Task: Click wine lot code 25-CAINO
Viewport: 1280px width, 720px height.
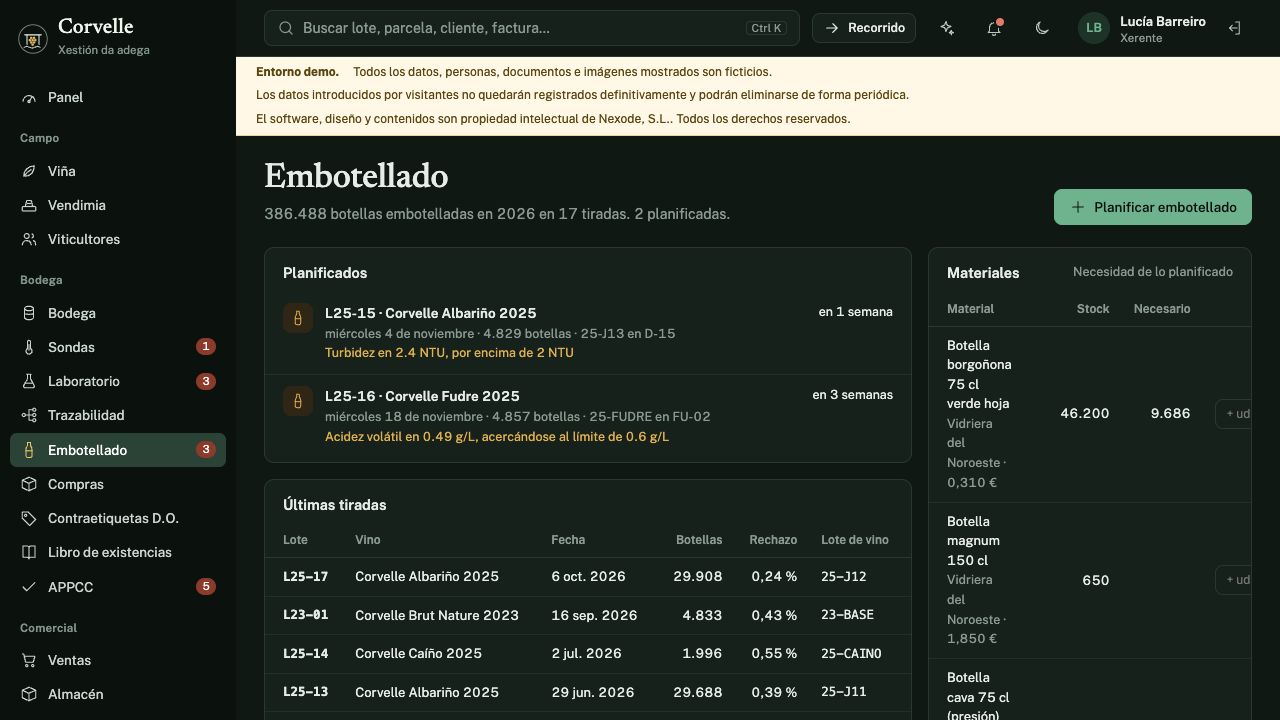Action: click(851, 654)
